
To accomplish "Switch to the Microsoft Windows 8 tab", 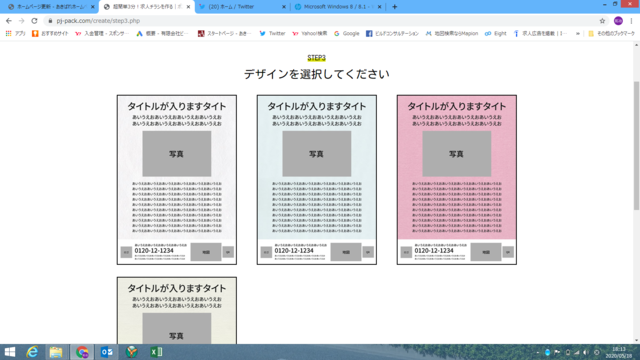I will point(338,7).
